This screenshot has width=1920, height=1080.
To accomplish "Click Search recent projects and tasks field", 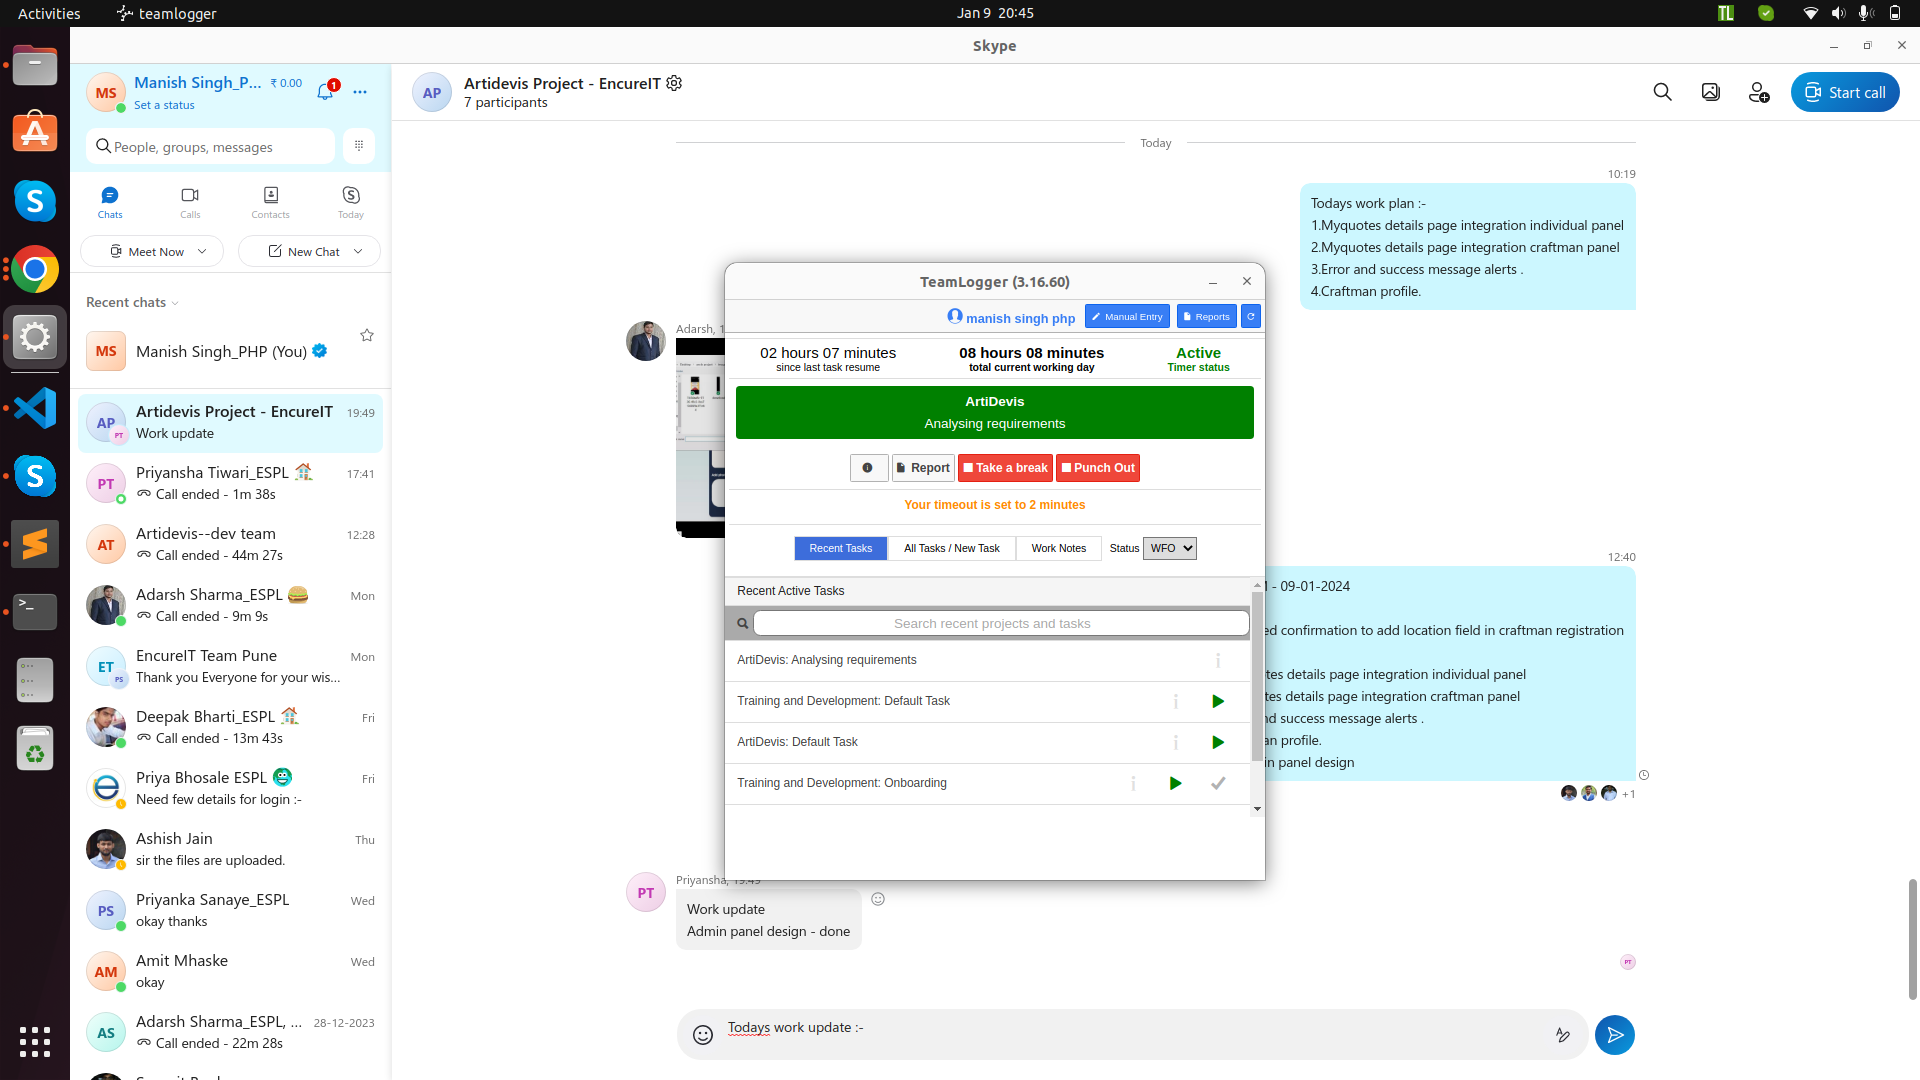I will pos(1001,623).
